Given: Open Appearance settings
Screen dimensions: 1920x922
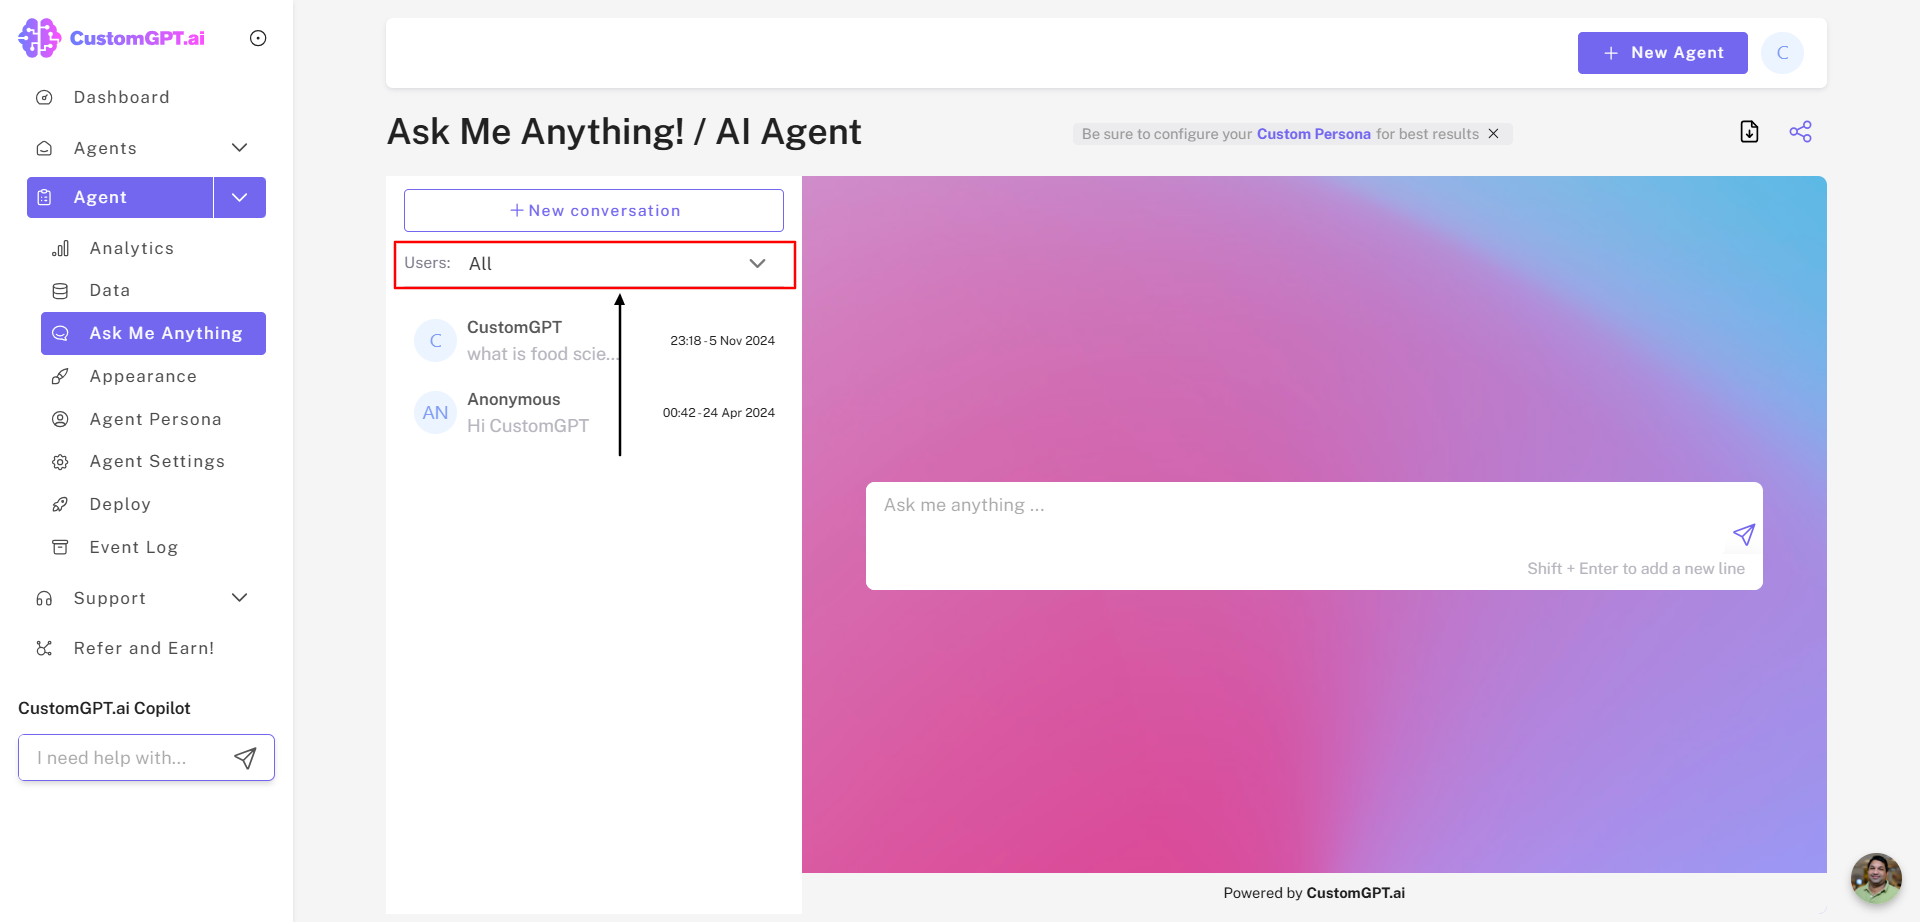Looking at the screenshot, I should tap(143, 376).
